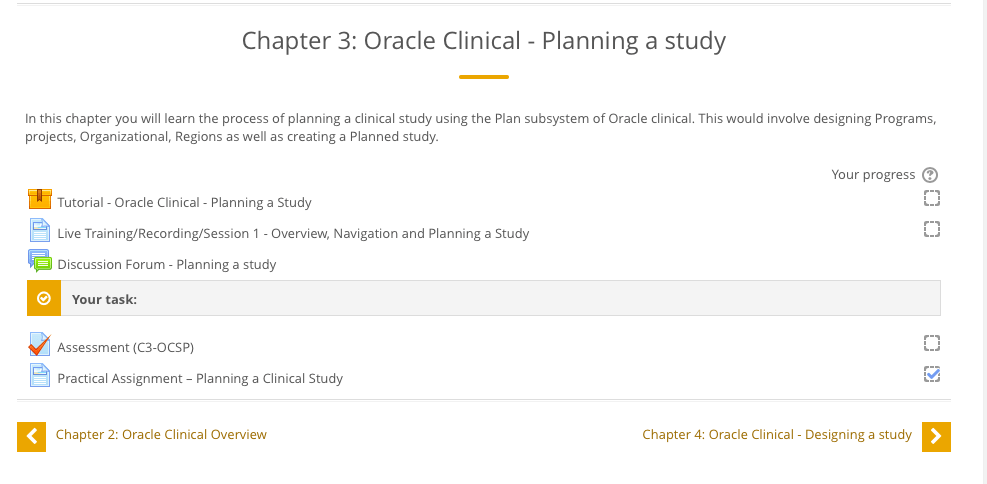The height and width of the screenshot is (484, 987).
Task: Check the Assessment (C3-OCSP) completion box
Action: click(x=932, y=343)
